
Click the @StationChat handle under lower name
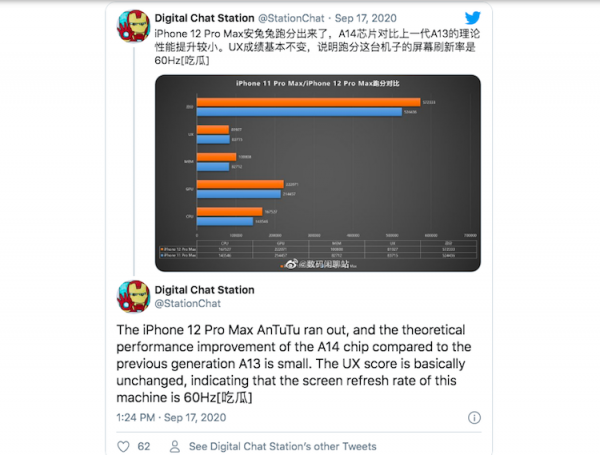(x=187, y=305)
